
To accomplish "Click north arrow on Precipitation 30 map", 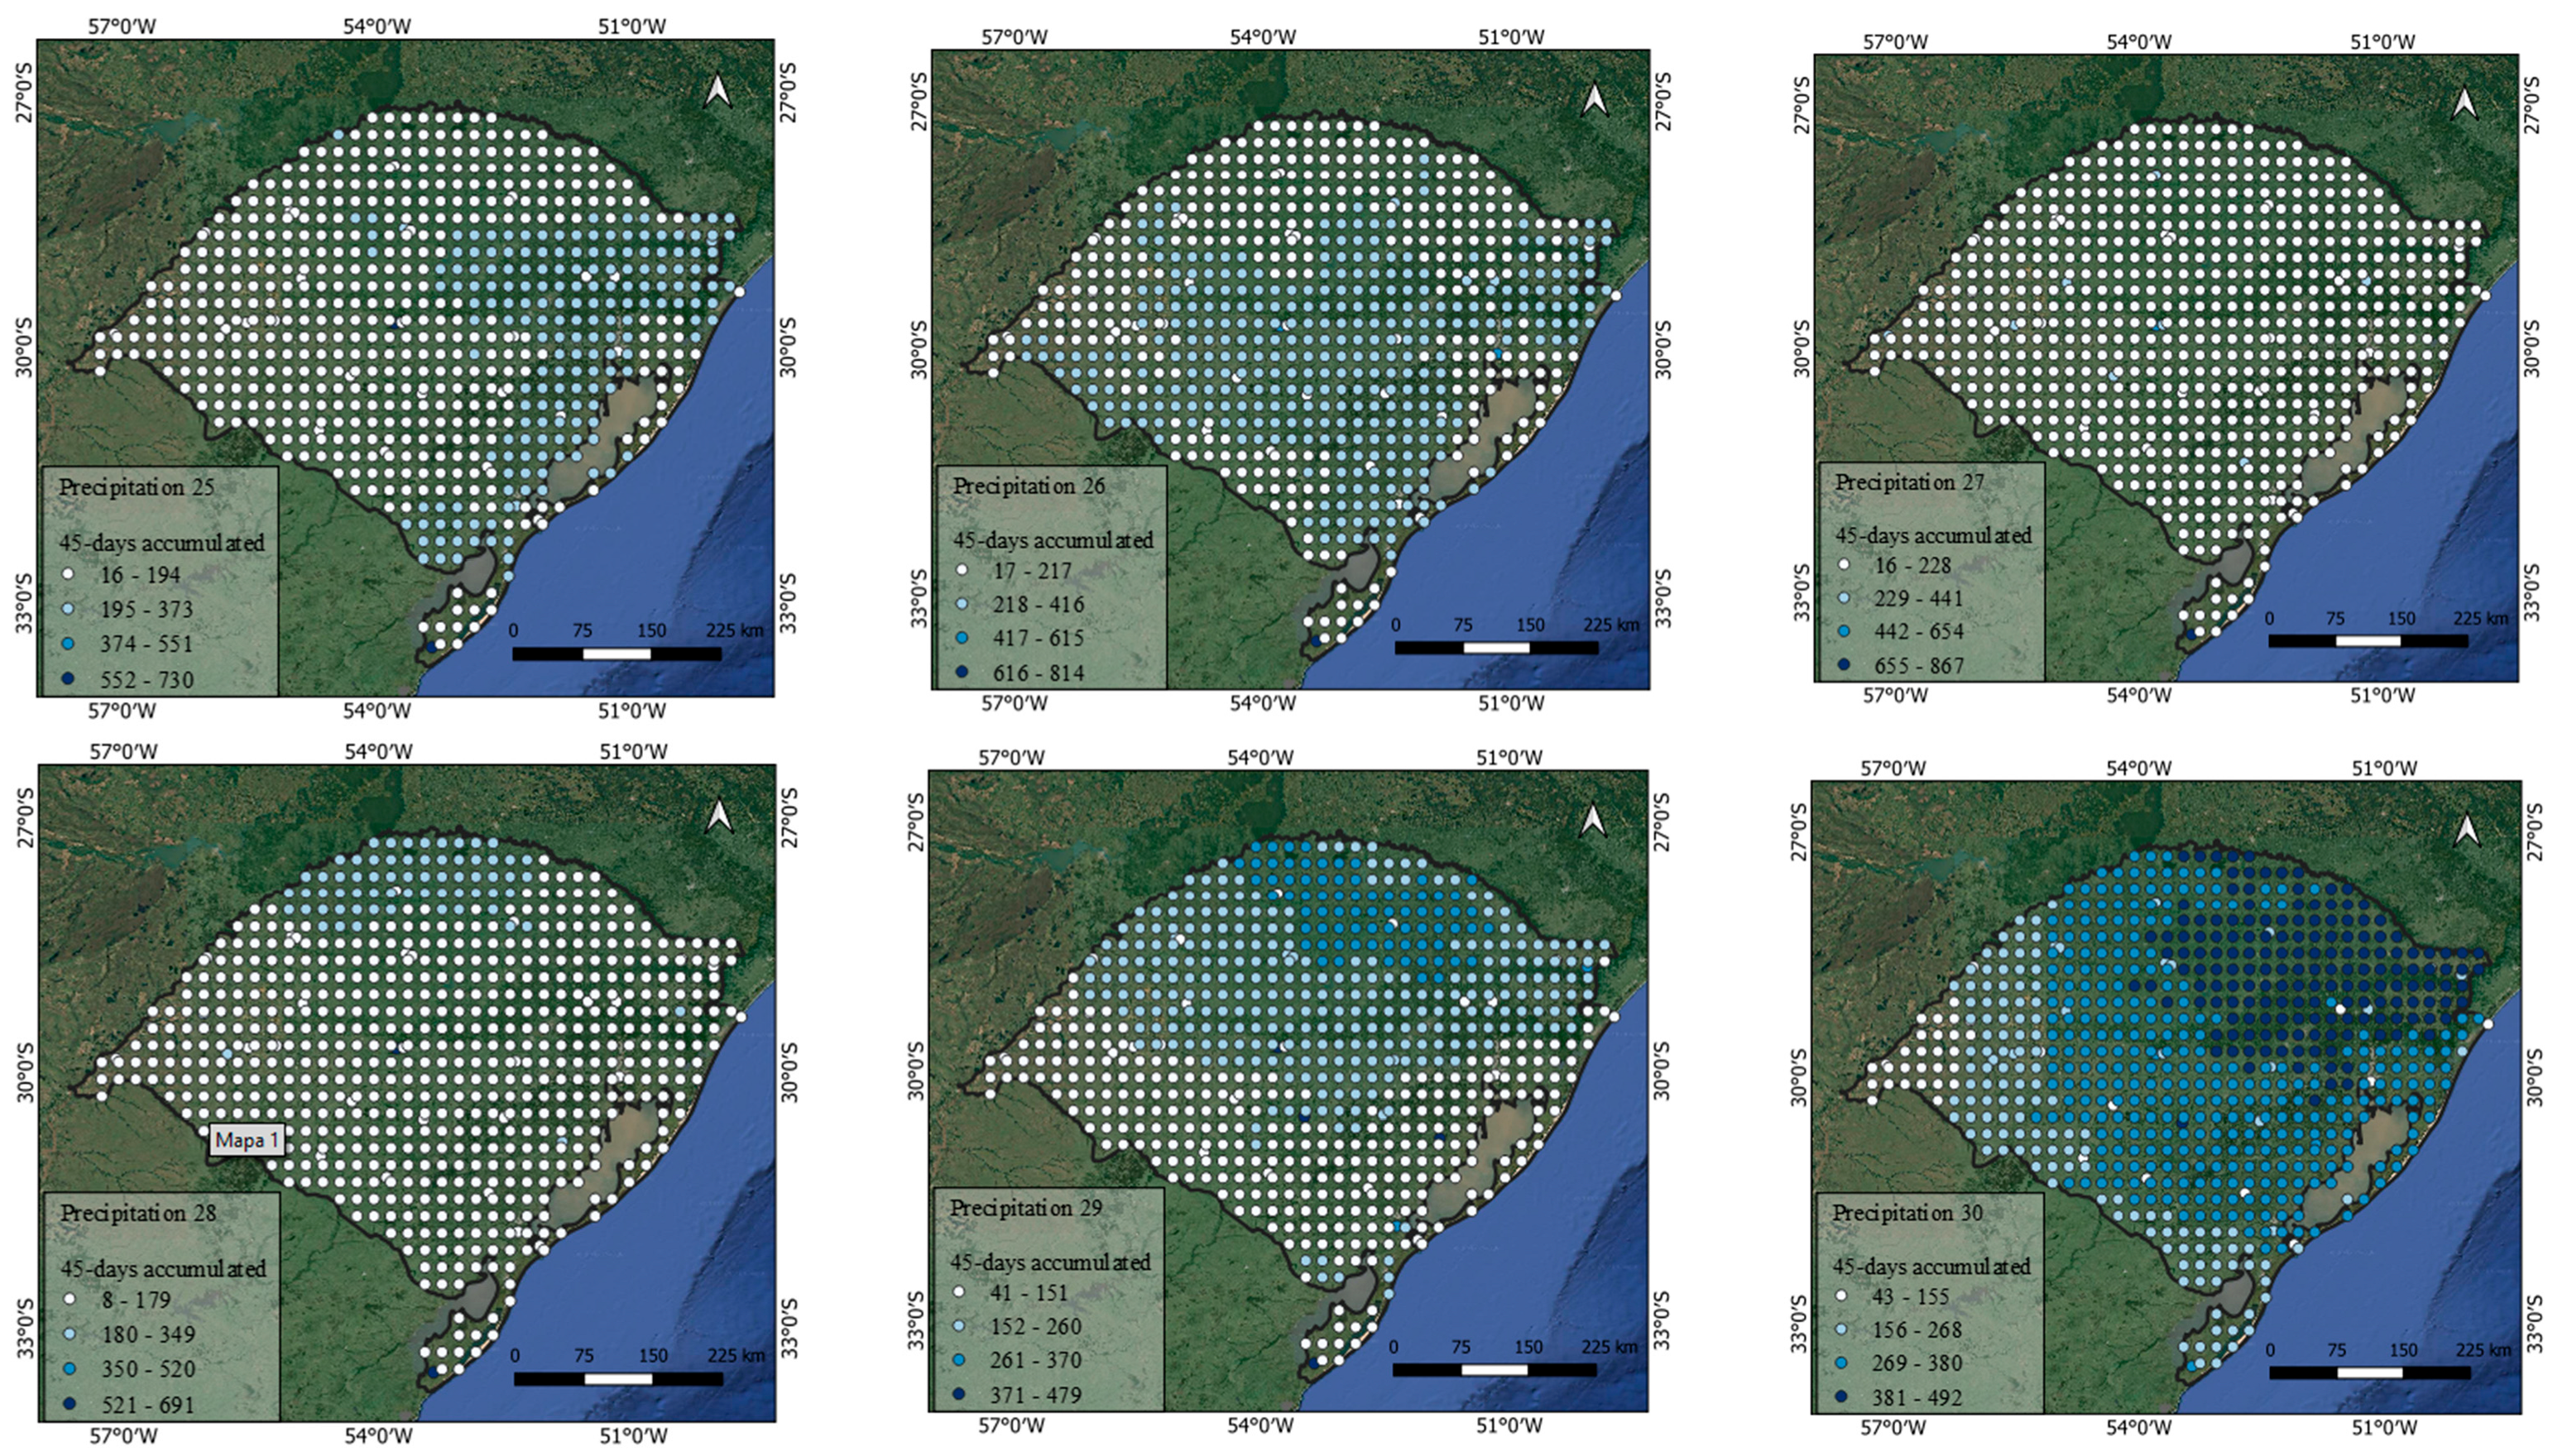I will click(2467, 829).
